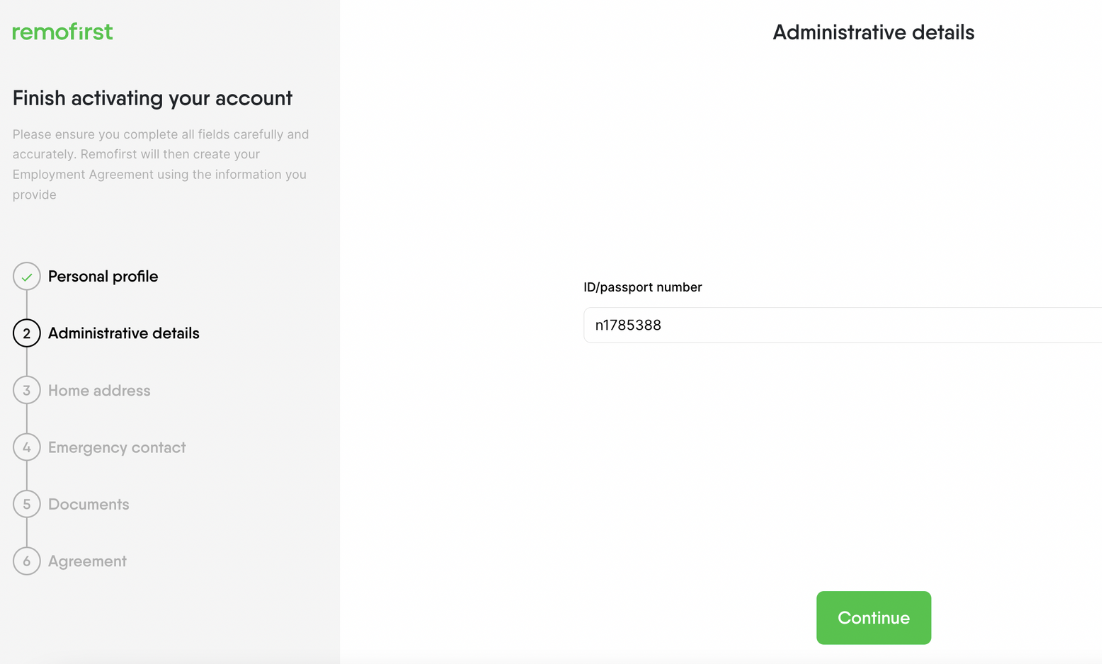The image size is (1102, 664).
Task: Click the remofirst logo
Action: 63,32
